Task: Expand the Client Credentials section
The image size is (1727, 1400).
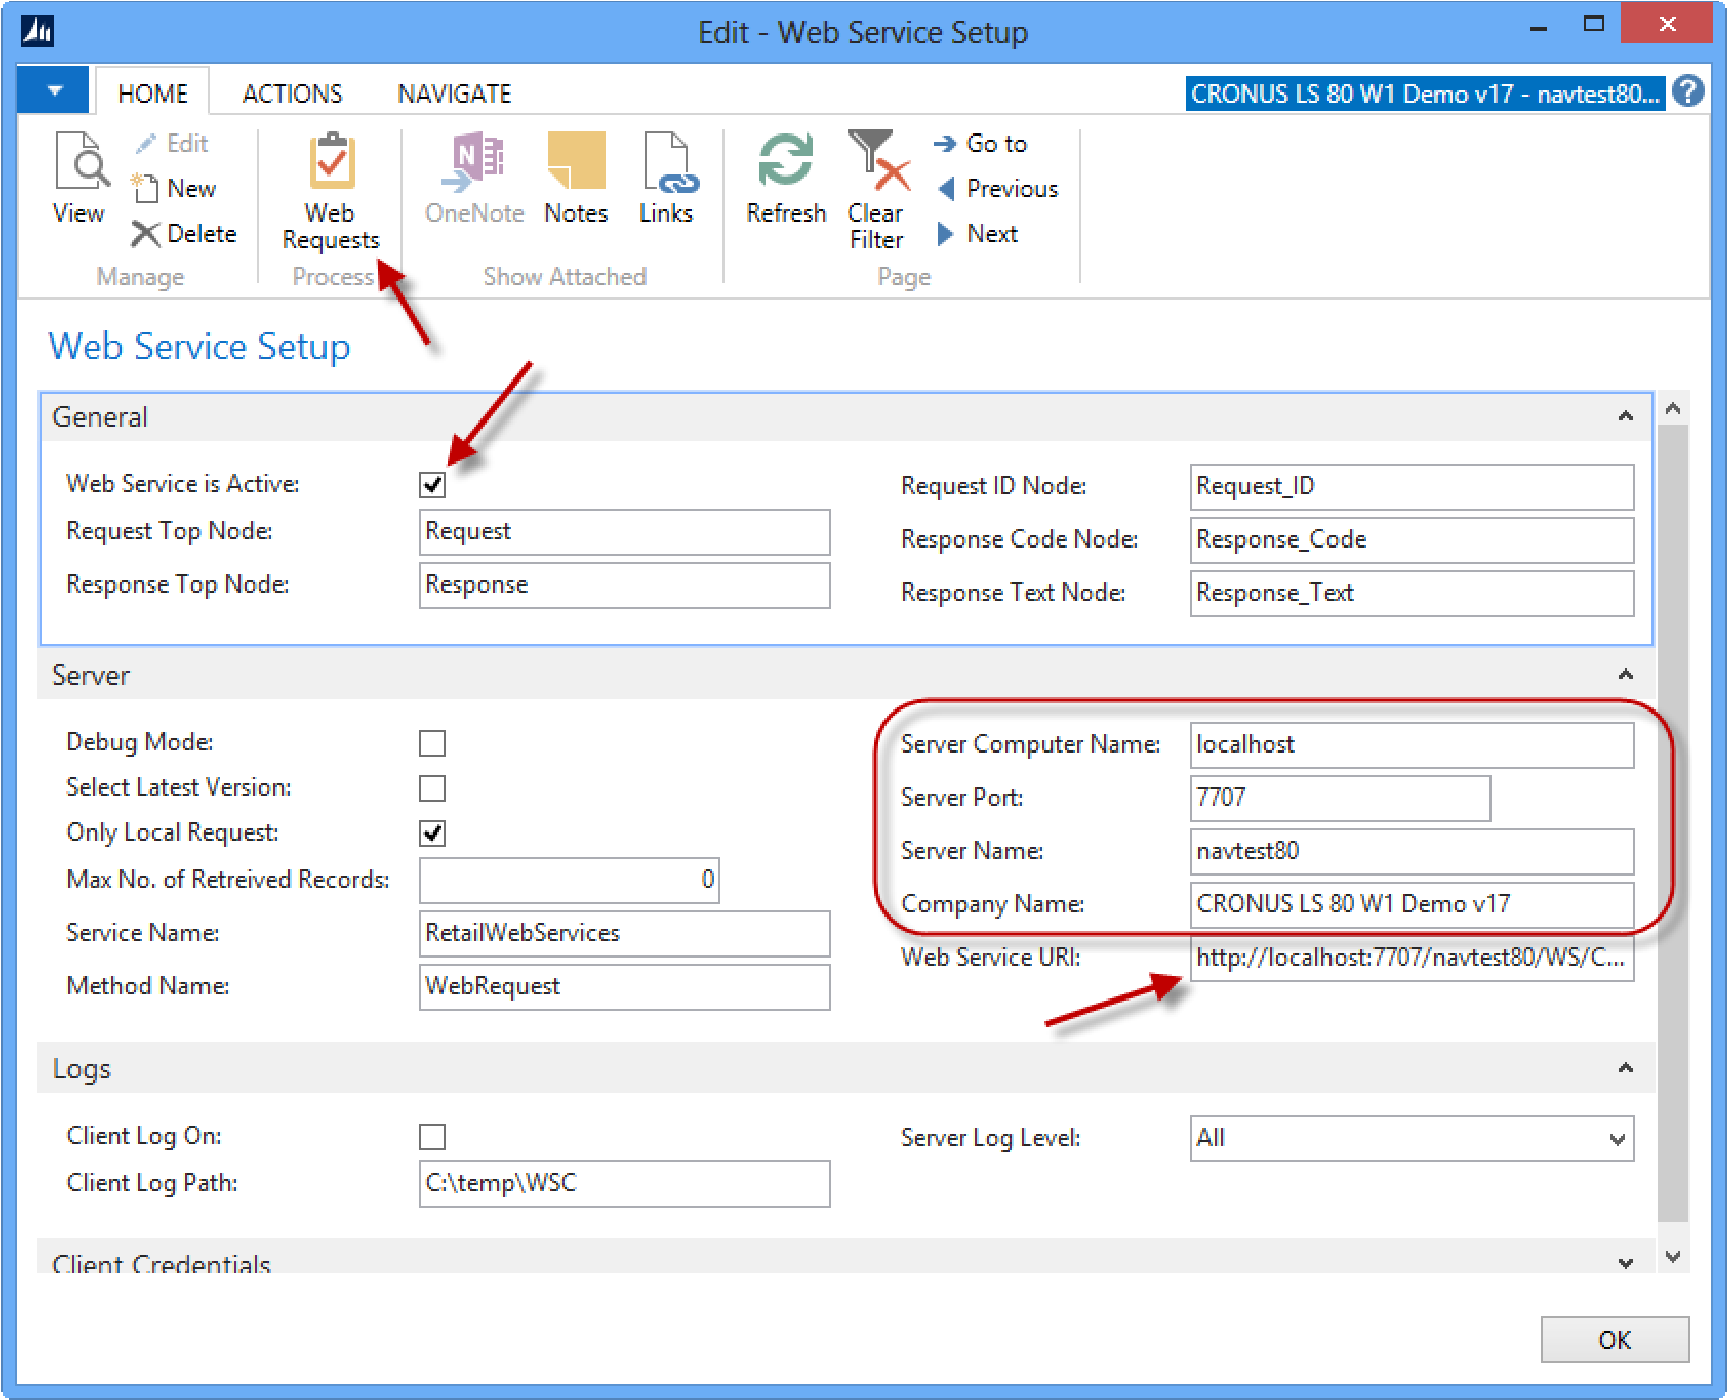Action: point(1625,1263)
